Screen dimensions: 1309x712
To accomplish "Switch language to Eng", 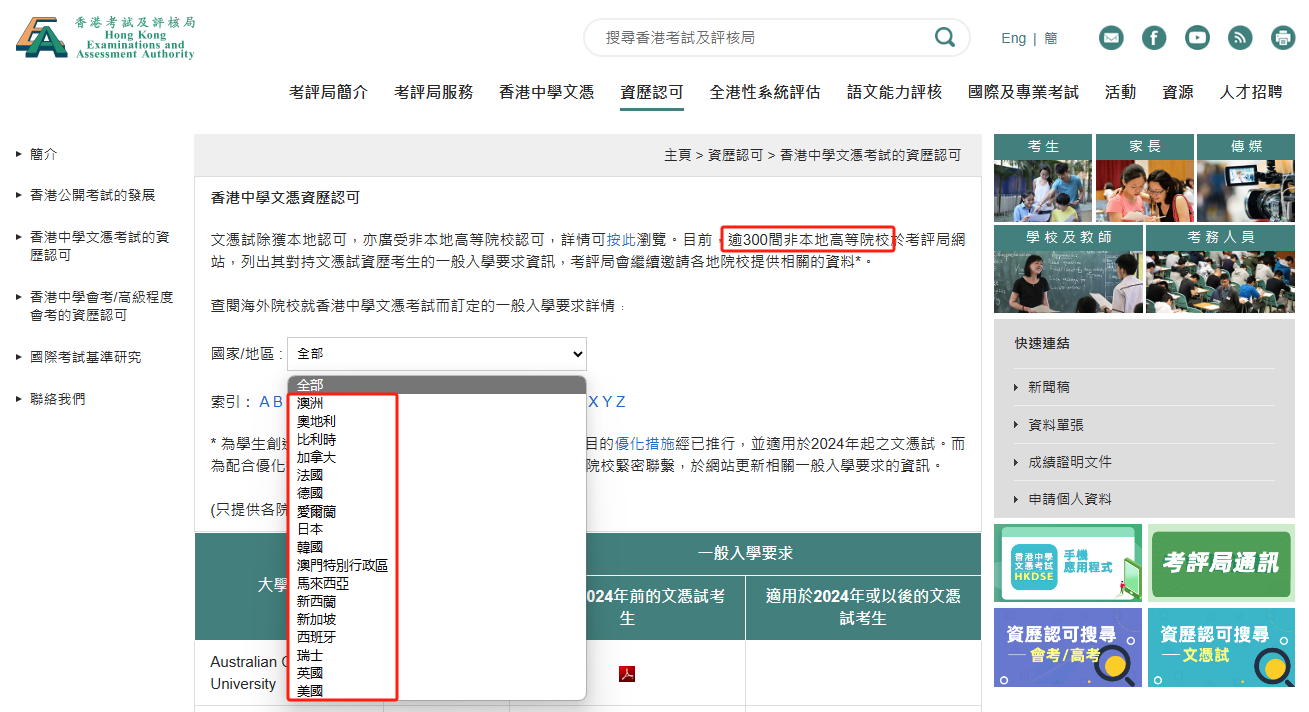I will point(1013,38).
